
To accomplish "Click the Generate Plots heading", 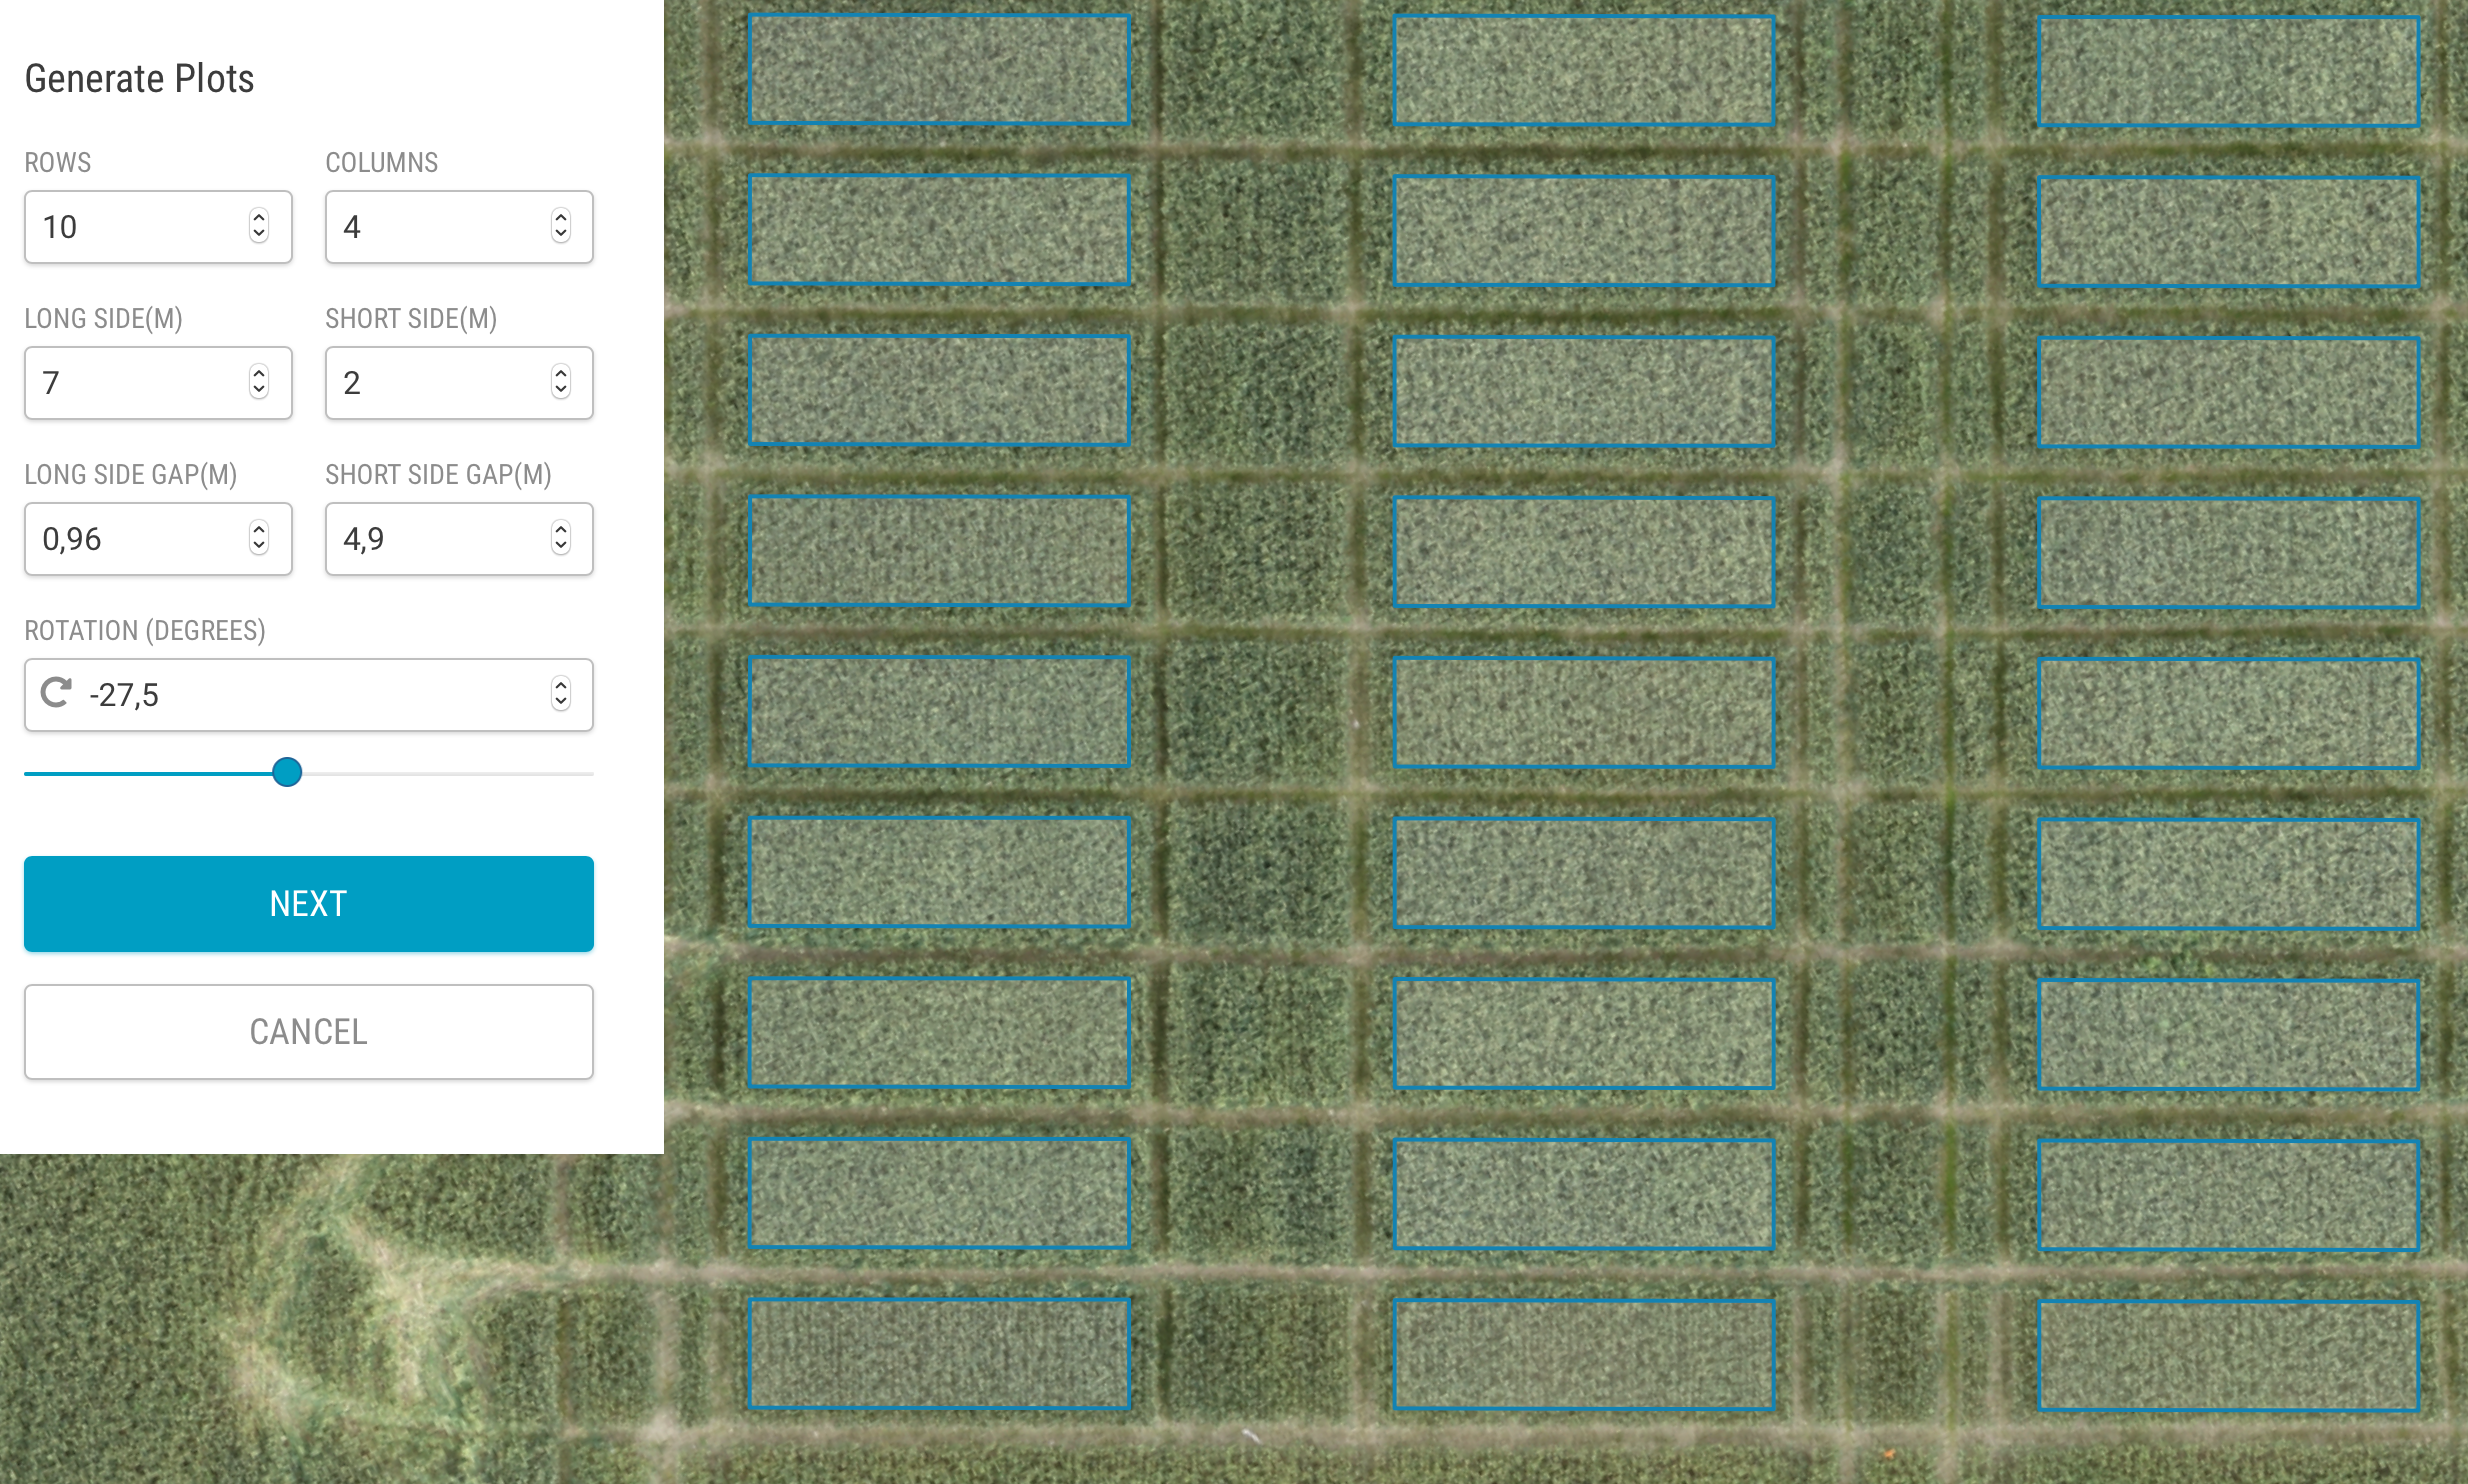I will pos(139,79).
